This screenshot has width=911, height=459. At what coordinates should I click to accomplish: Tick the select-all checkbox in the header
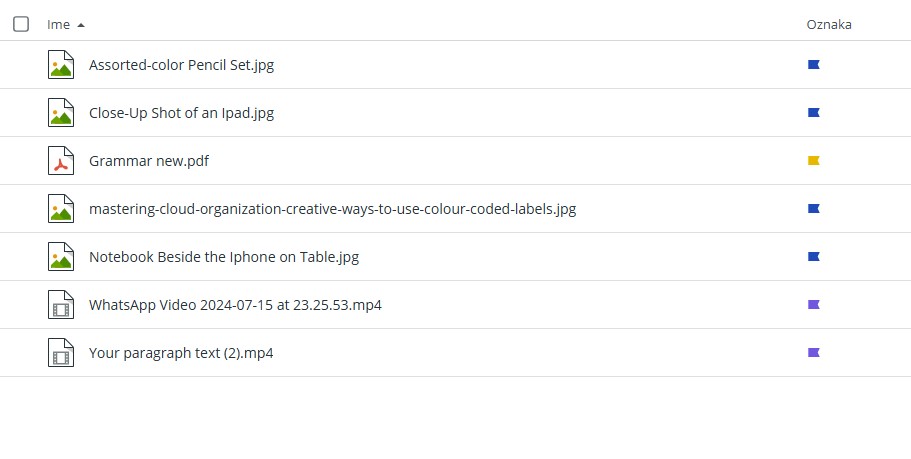[21, 24]
